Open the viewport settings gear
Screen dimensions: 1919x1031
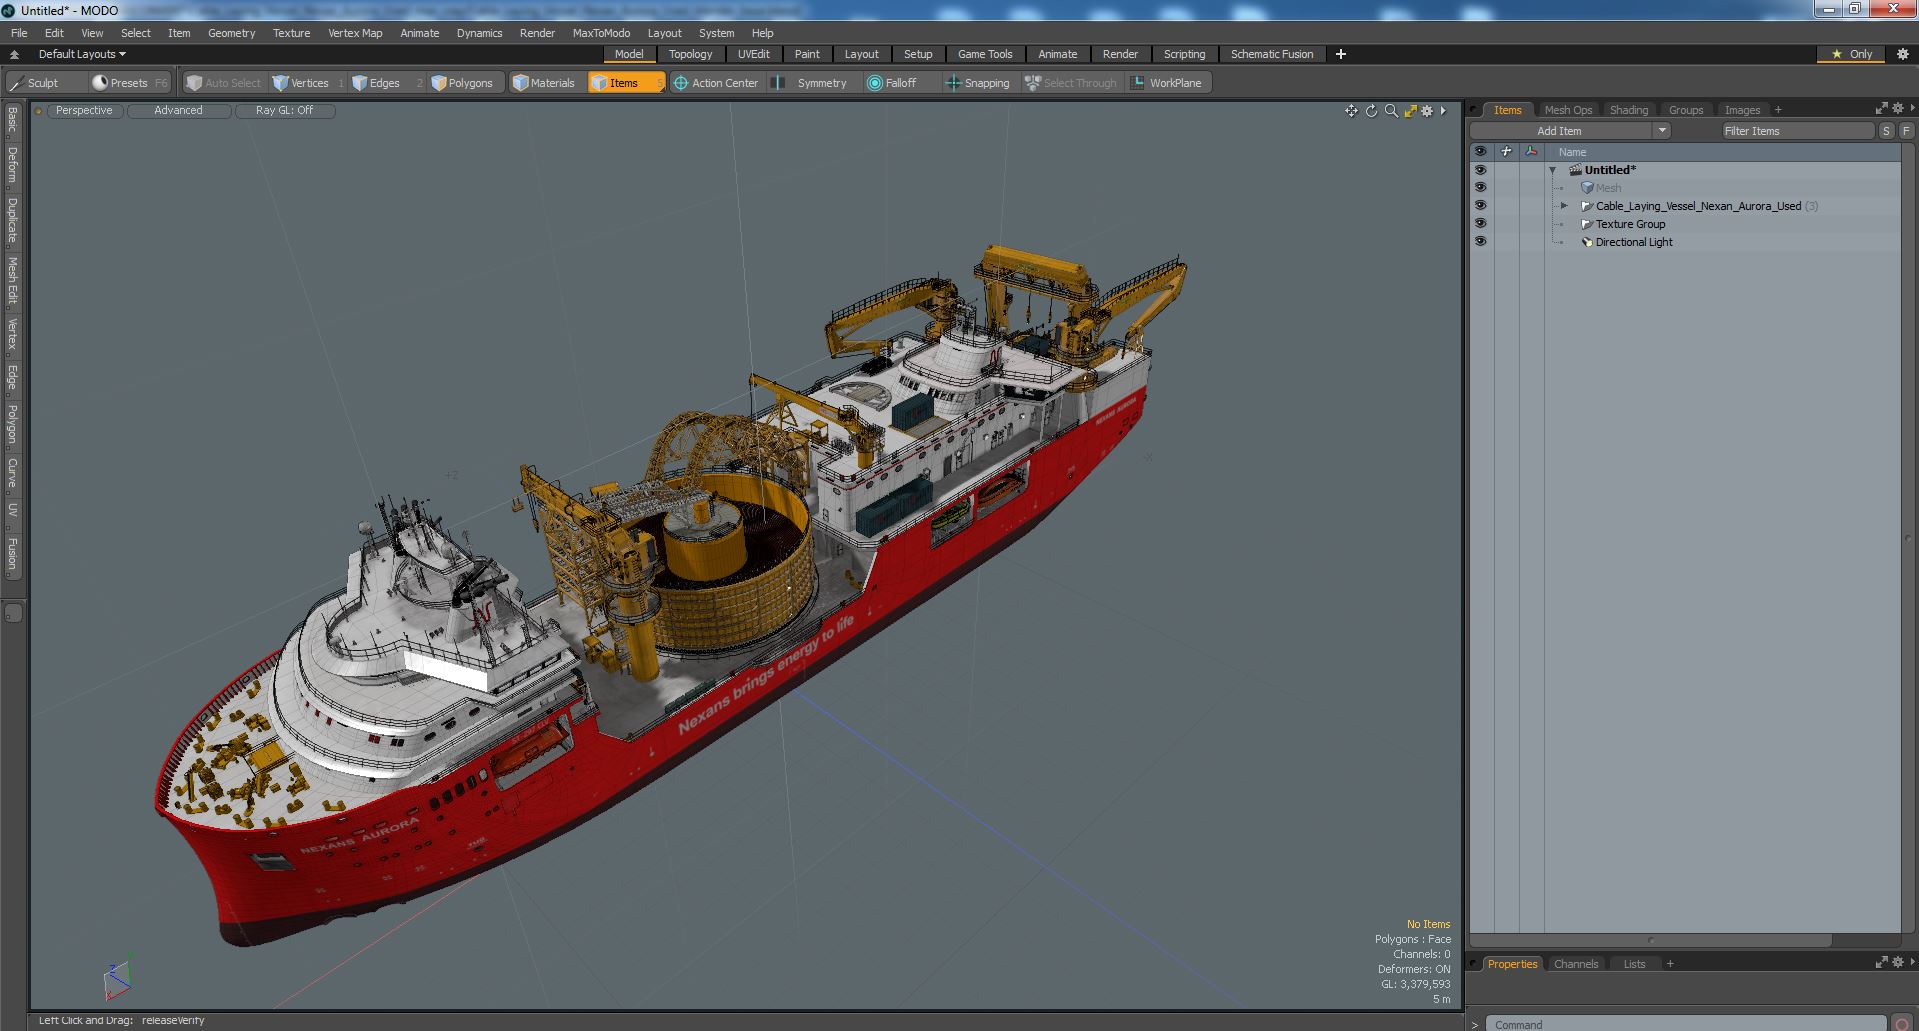coord(1427,111)
